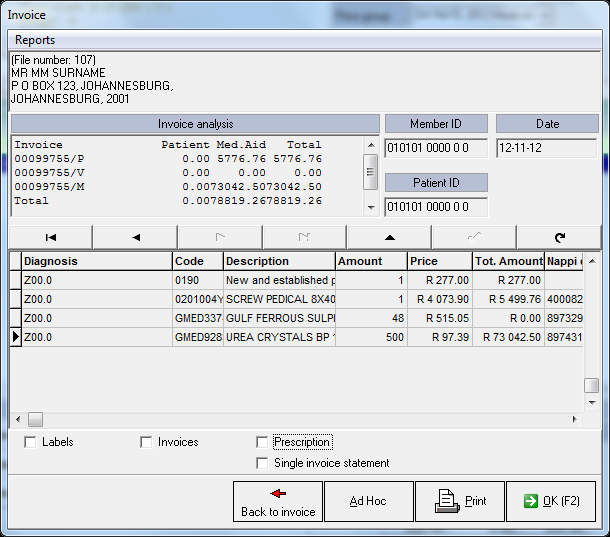Open the Reports menu

click(x=35, y=40)
